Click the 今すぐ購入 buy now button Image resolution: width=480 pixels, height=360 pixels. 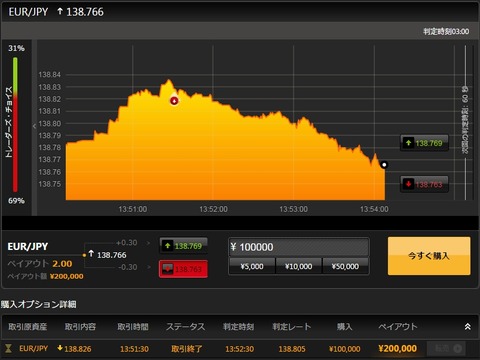coord(429,256)
